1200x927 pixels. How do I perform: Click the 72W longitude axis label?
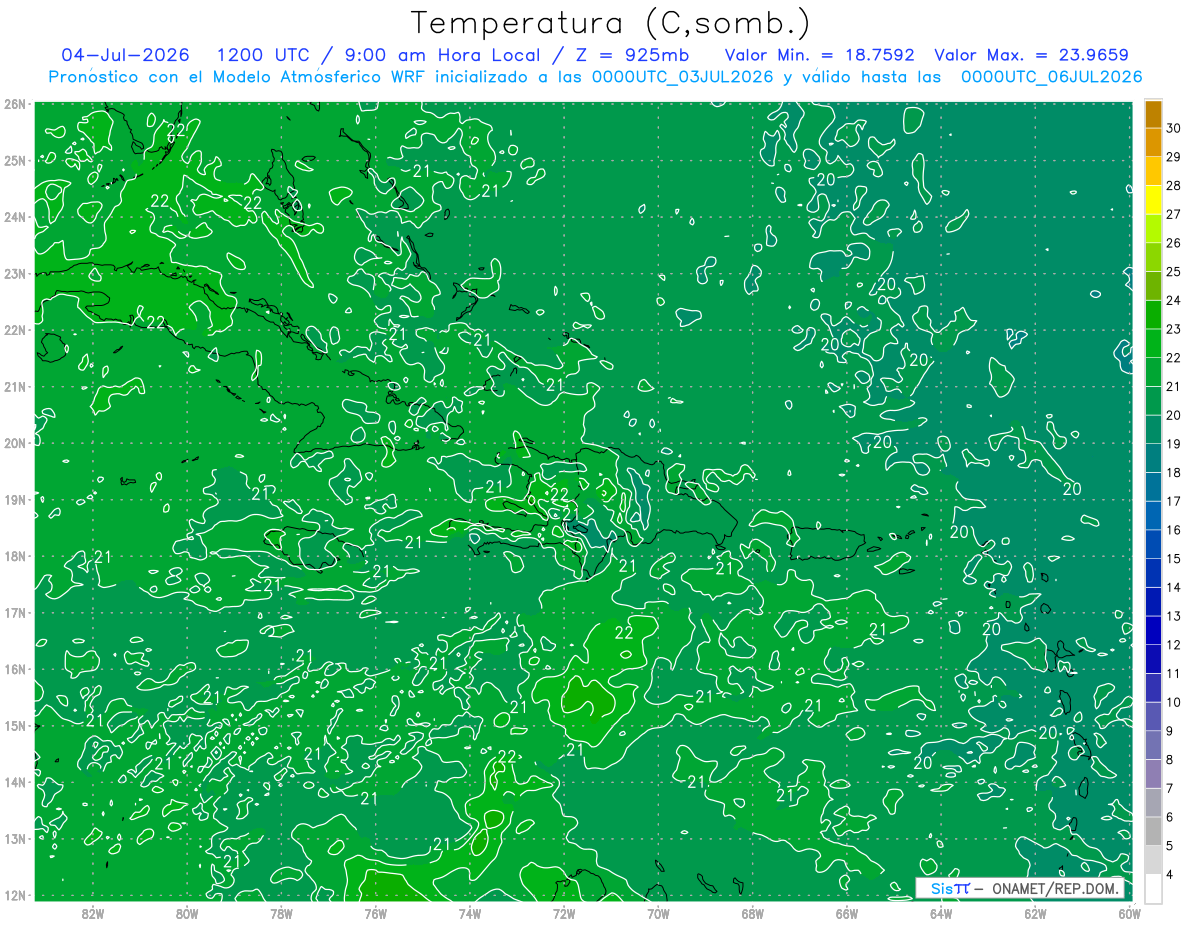pyautogui.click(x=564, y=913)
